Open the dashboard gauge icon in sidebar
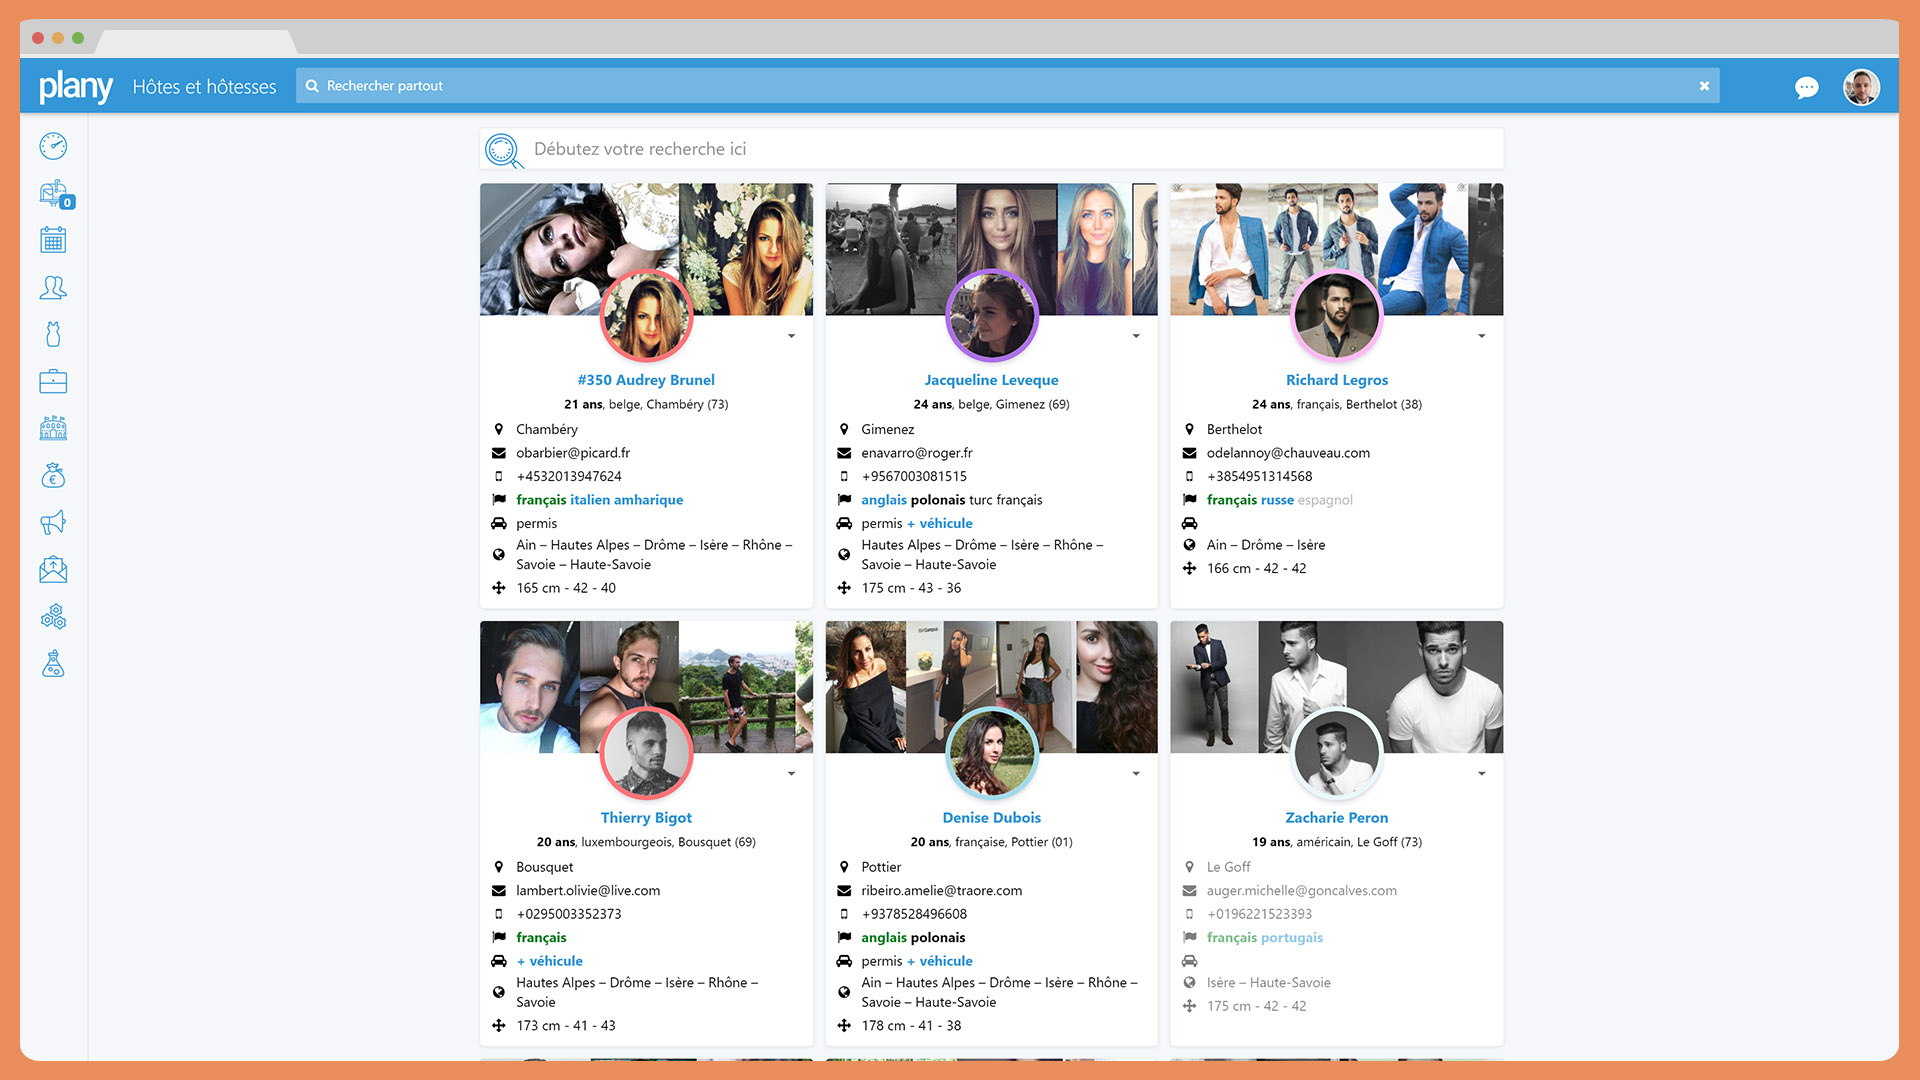 (53, 146)
